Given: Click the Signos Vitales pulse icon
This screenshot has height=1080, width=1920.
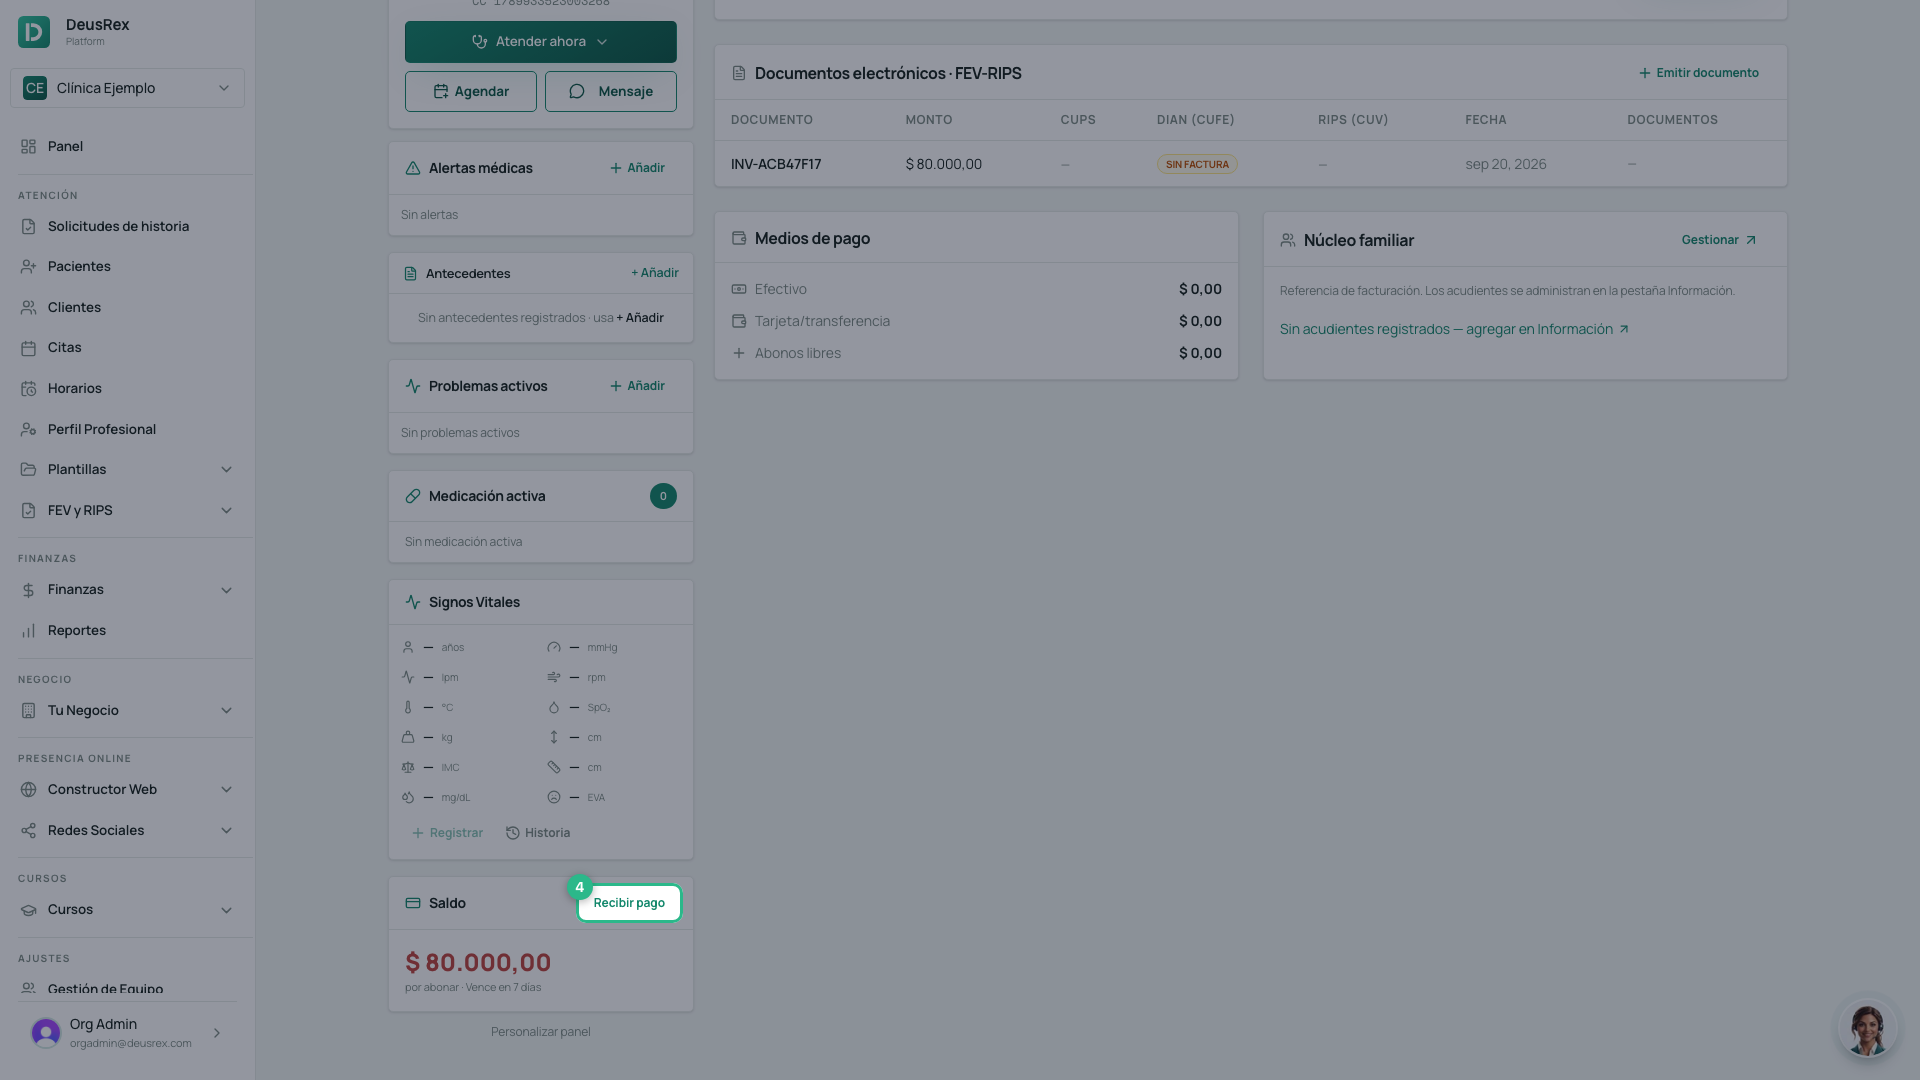Looking at the screenshot, I should (413, 602).
